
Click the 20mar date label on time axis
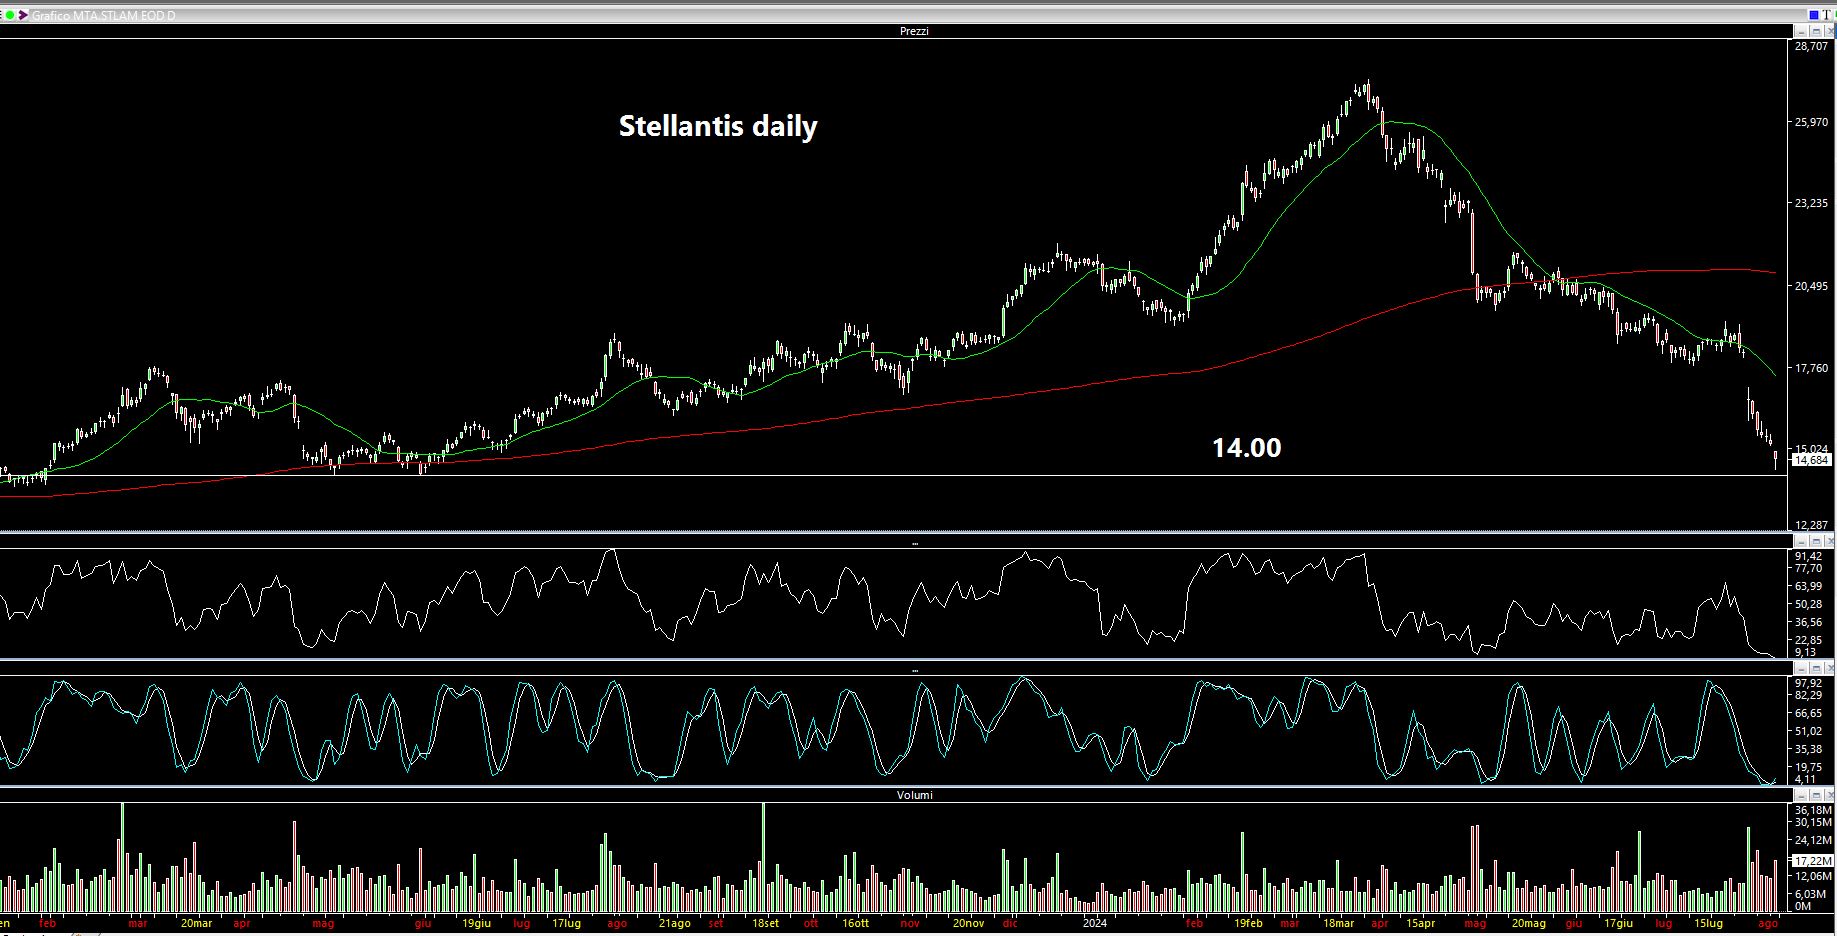[196, 923]
